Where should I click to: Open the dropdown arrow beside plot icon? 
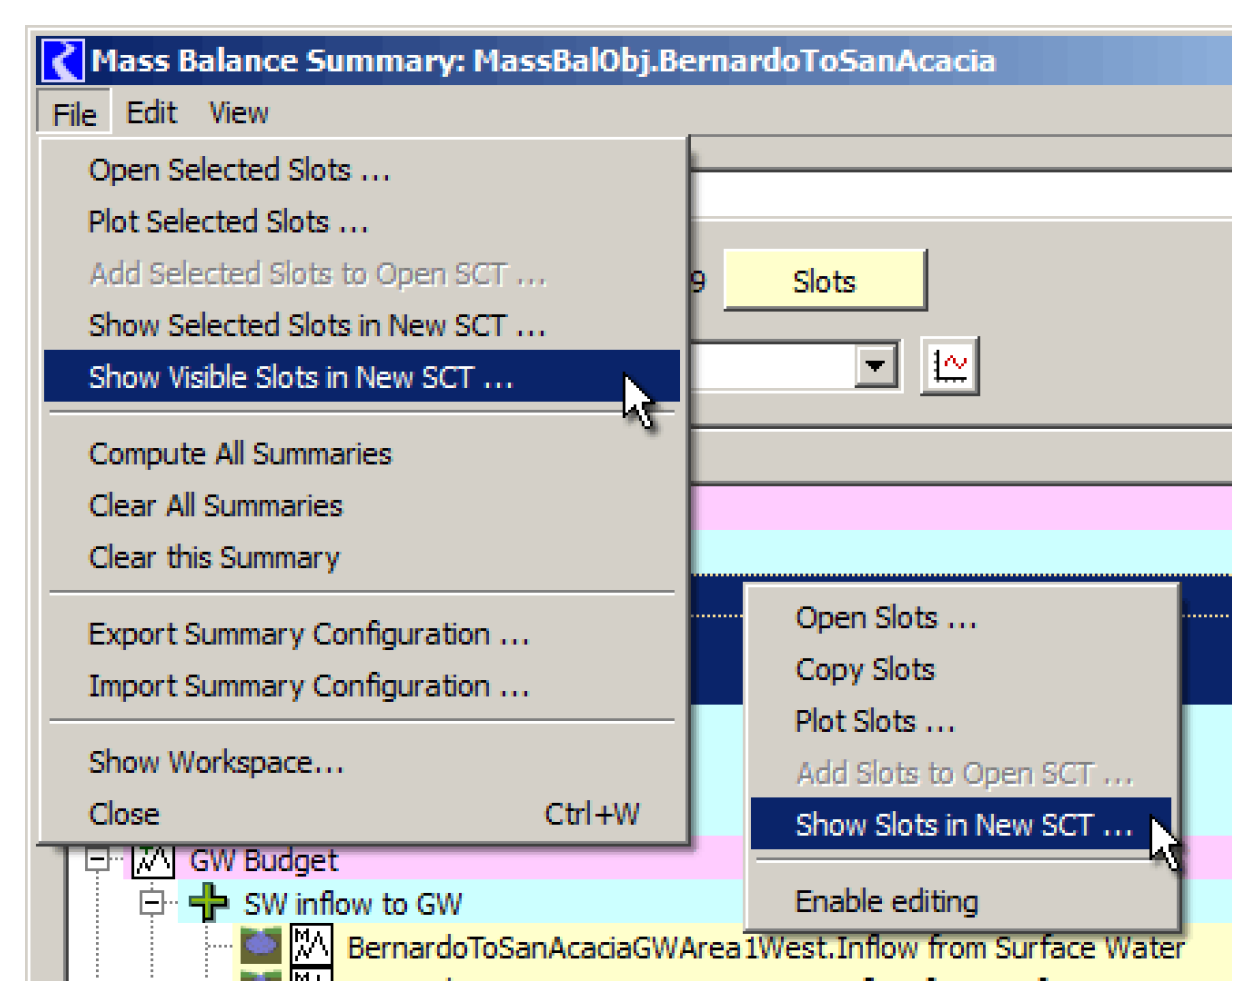(x=875, y=366)
